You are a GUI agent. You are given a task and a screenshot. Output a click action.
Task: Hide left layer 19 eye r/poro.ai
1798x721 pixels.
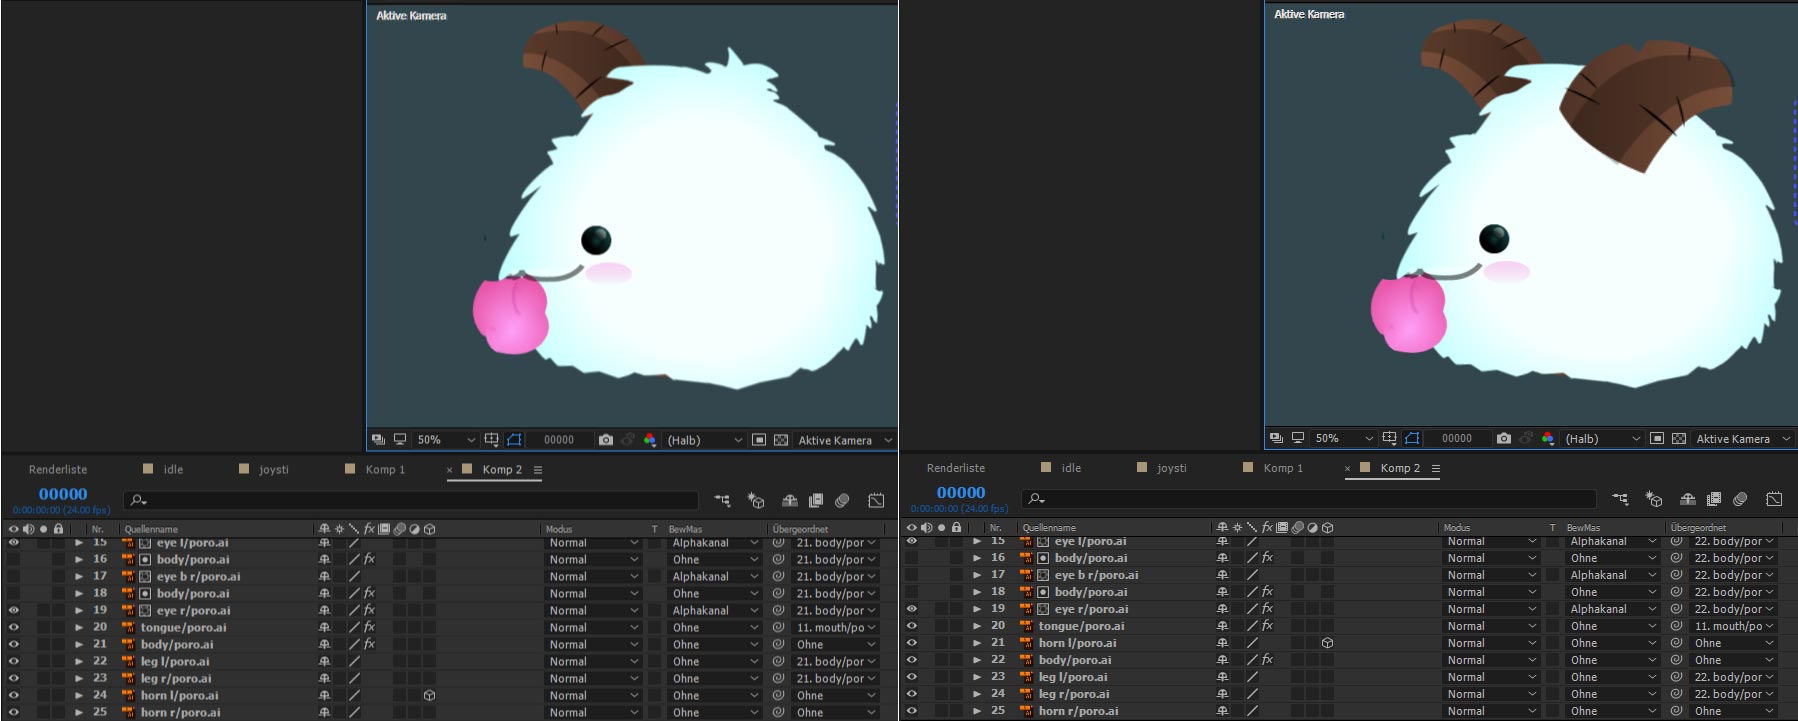pyautogui.click(x=14, y=610)
